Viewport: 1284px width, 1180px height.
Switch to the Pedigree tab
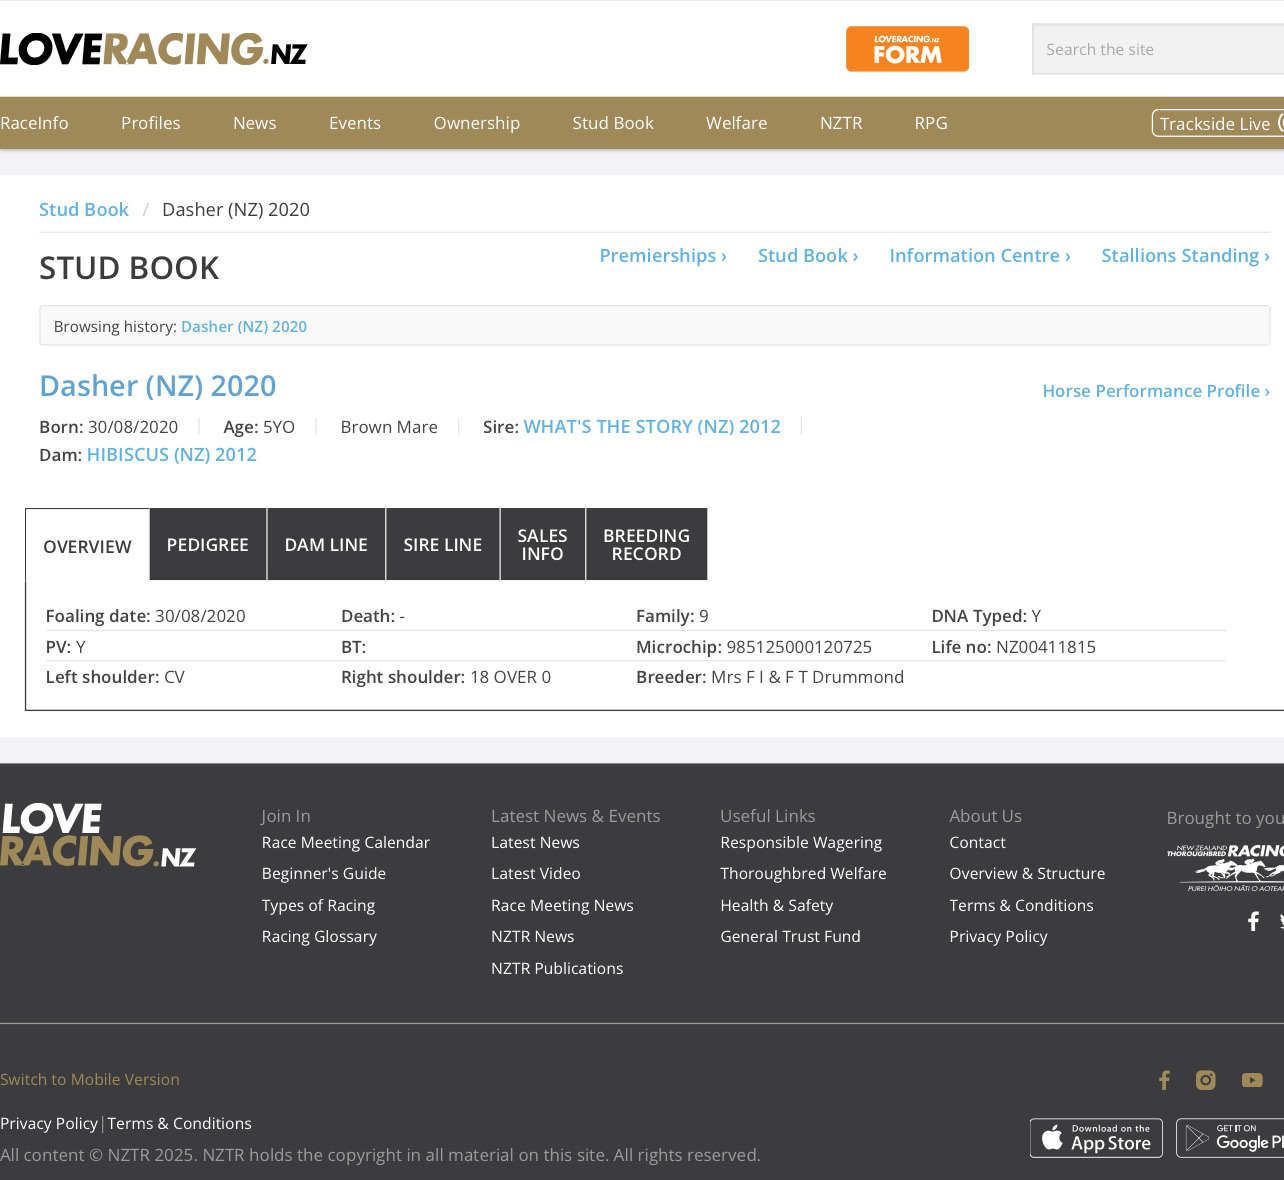click(x=208, y=545)
